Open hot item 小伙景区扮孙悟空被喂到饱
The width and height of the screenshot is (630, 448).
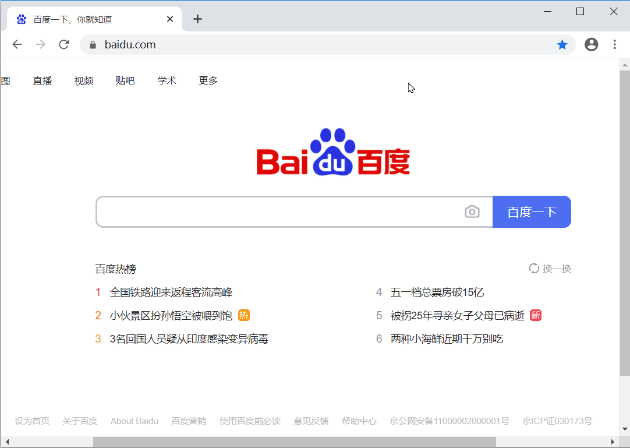[x=171, y=315]
